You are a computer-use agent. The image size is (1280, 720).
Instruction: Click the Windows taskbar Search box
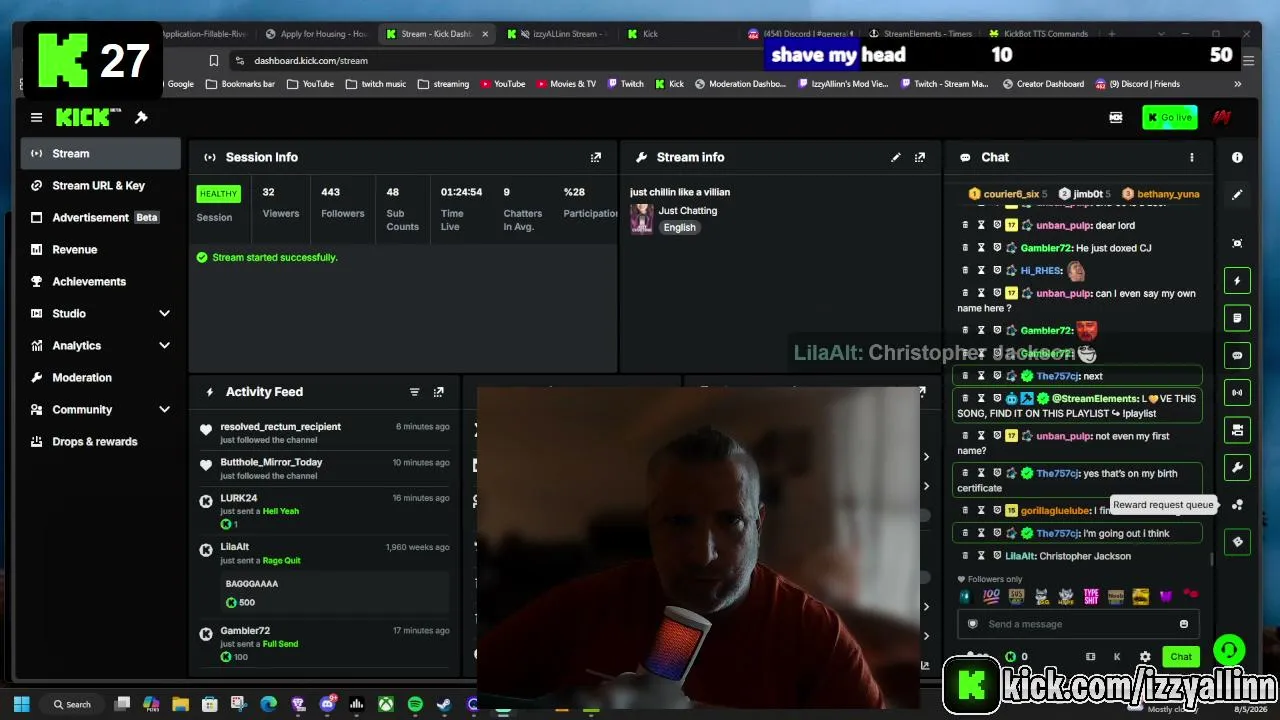coord(72,705)
